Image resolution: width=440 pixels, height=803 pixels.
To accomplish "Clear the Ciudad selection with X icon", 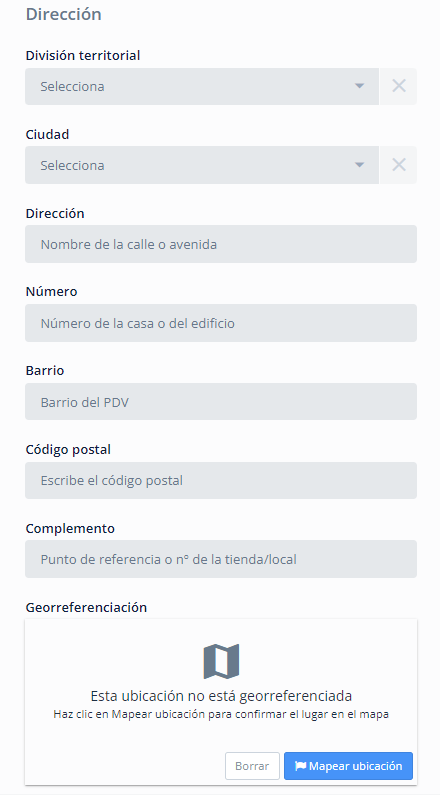I will tap(399, 165).
